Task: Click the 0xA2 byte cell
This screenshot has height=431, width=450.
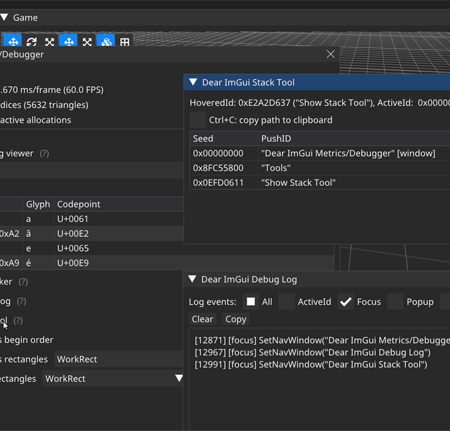Action: 9,234
